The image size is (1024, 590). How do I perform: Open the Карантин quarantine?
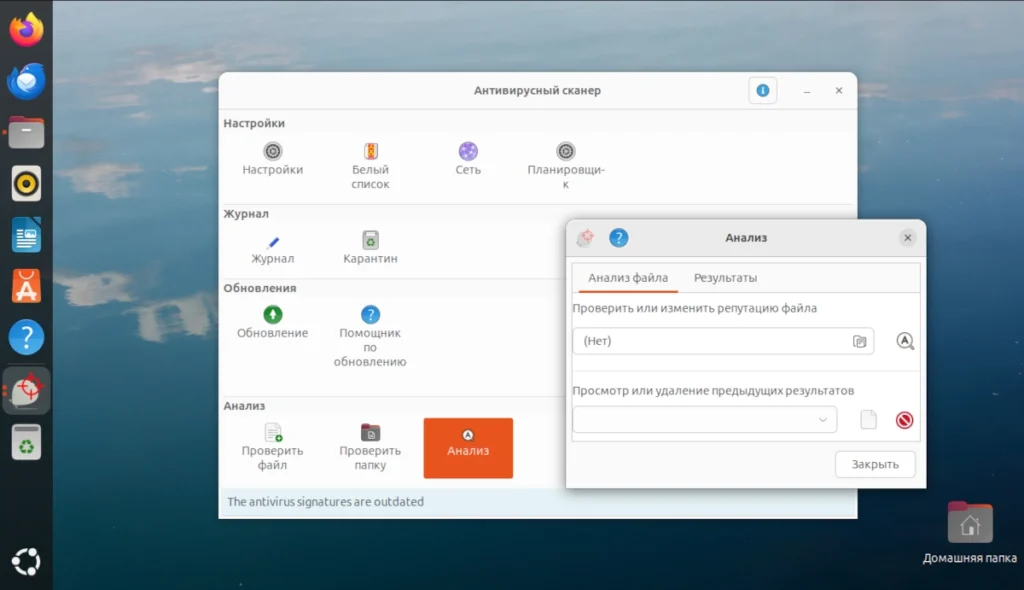coord(370,248)
